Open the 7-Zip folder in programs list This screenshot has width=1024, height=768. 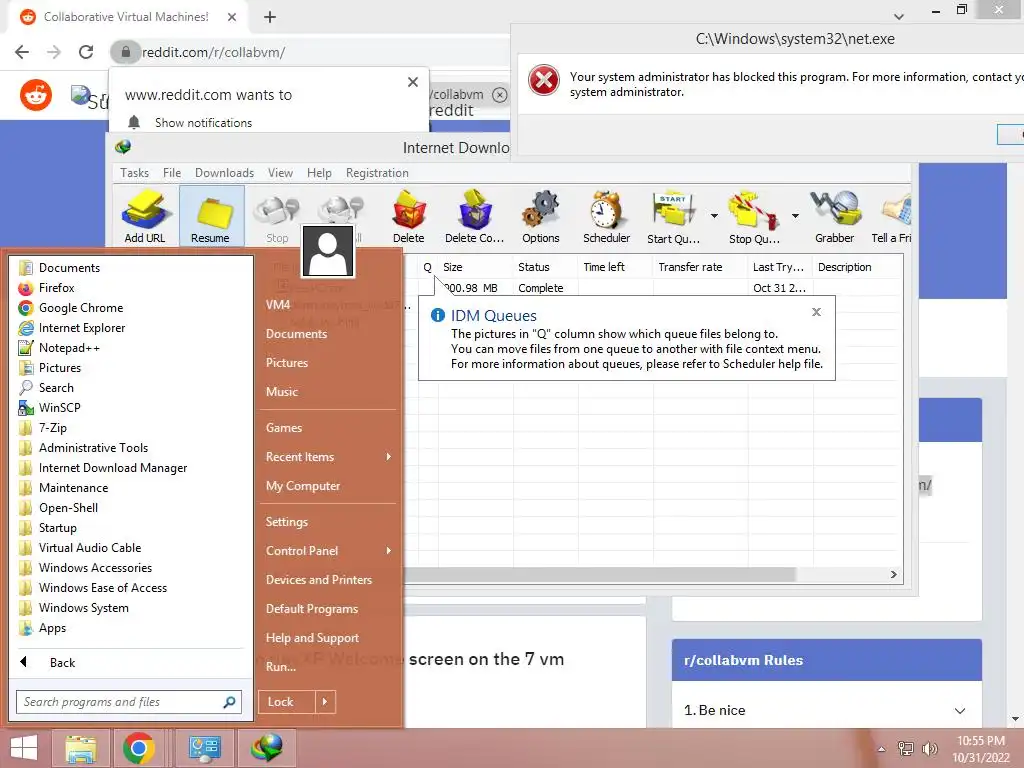click(52, 428)
